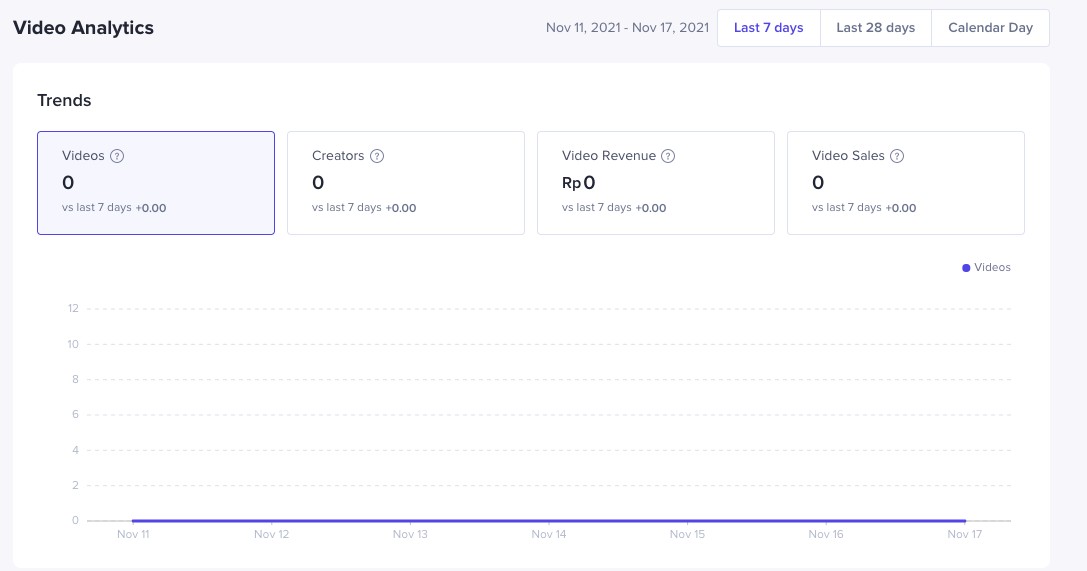Open the Creators help tooltip icon

point(377,156)
